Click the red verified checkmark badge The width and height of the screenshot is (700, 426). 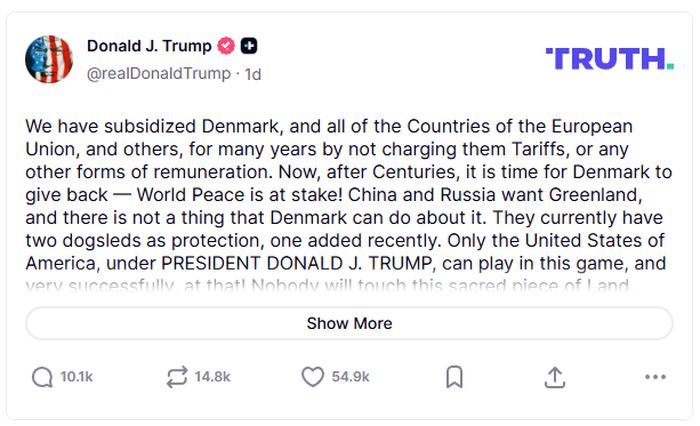(227, 46)
